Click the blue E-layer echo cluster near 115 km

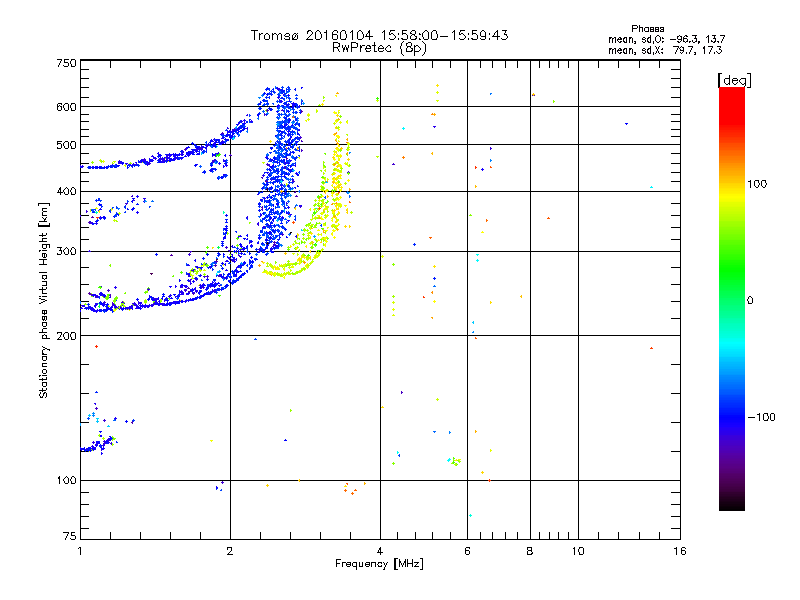coord(97,445)
